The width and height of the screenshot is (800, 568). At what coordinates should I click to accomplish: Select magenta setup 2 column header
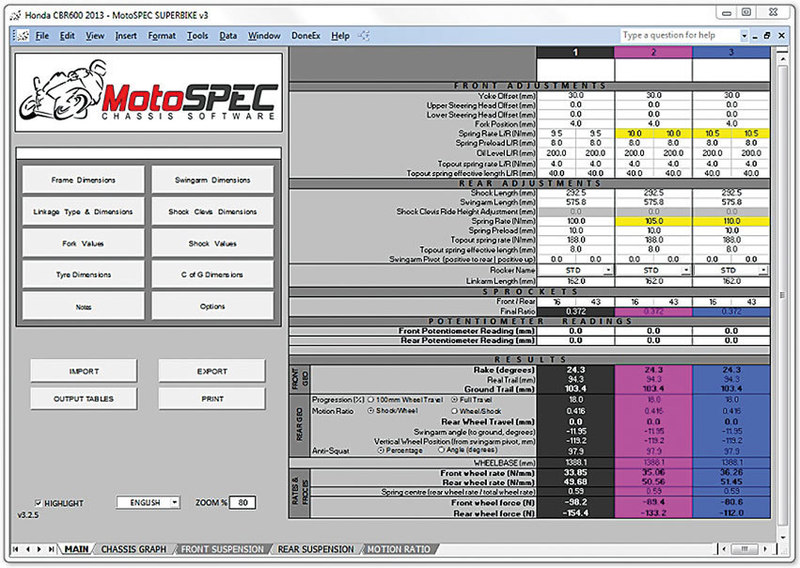(x=654, y=52)
